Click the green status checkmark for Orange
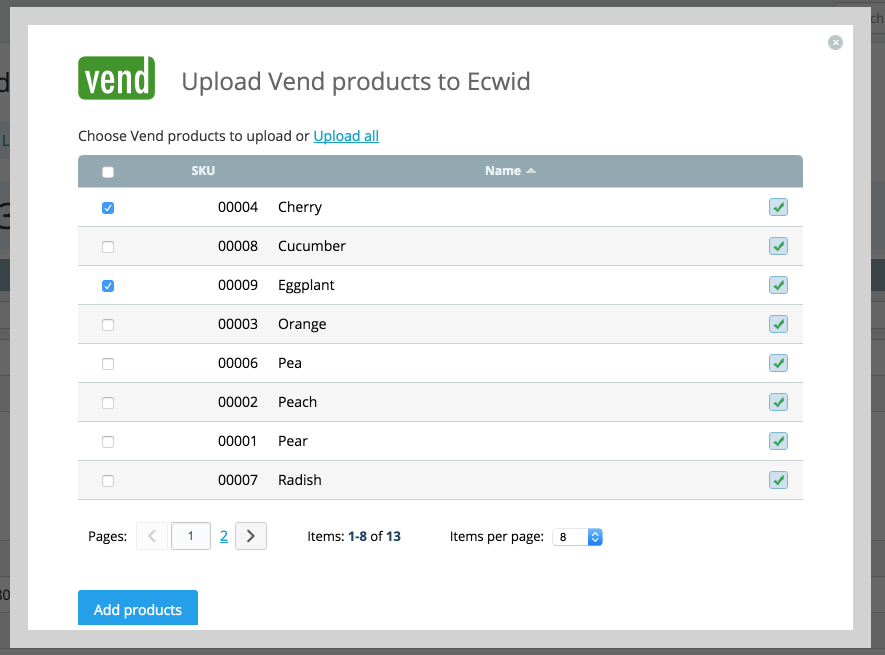The width and height of the screenshot is (885, 655). [x=778, y=324]
